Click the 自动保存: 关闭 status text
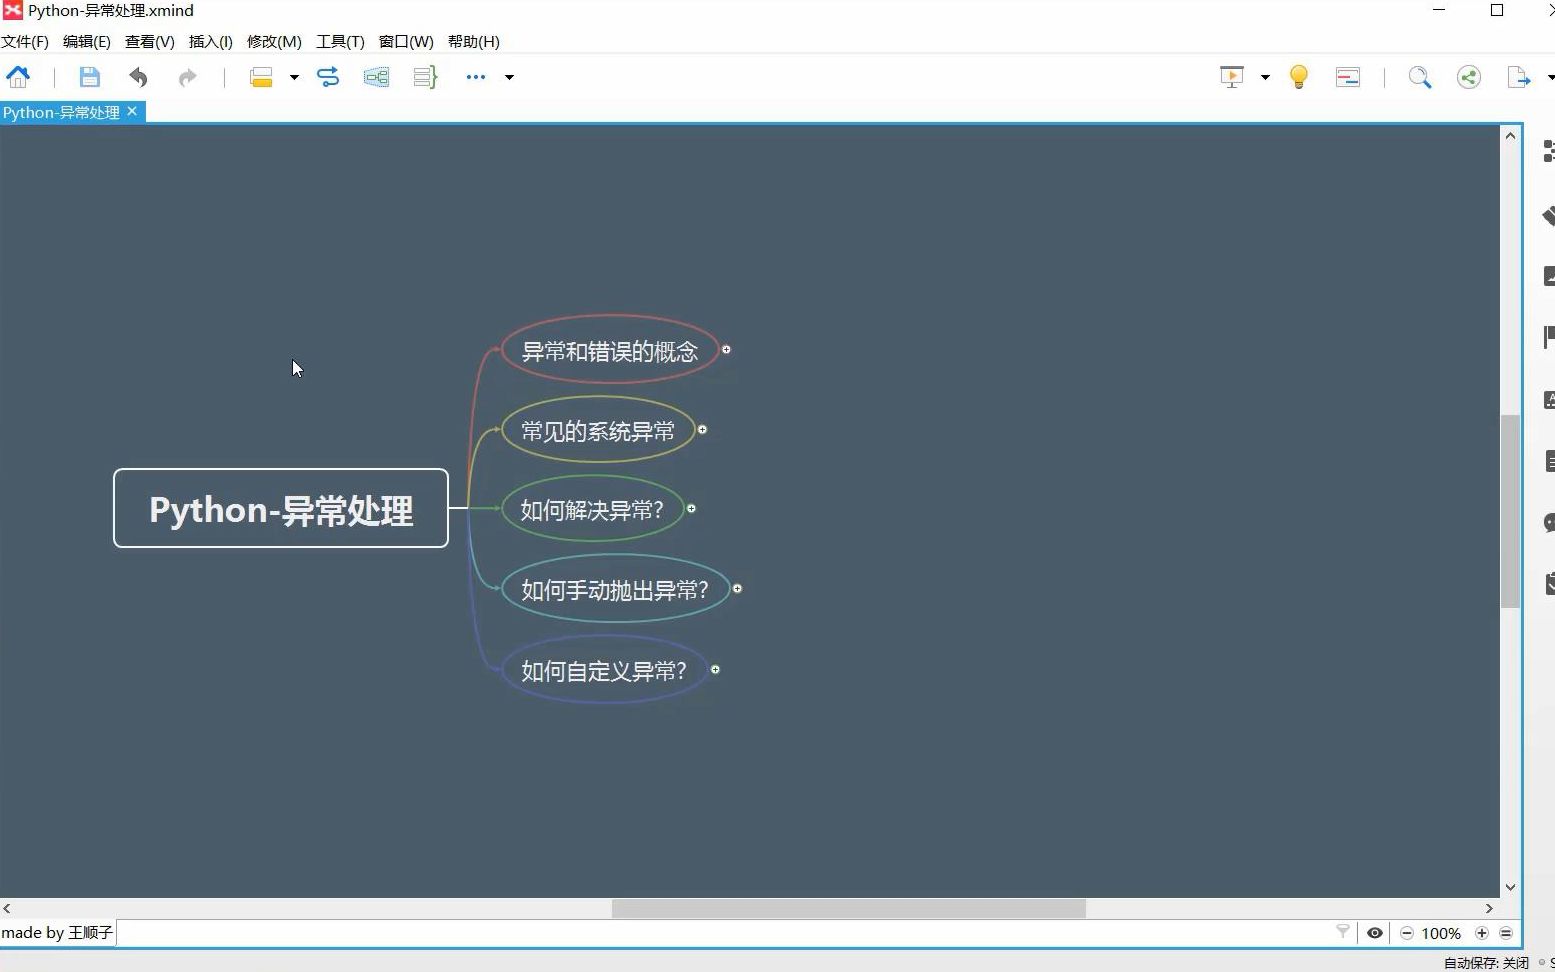Screen dimensions: 1555x972 (1486, 963)
